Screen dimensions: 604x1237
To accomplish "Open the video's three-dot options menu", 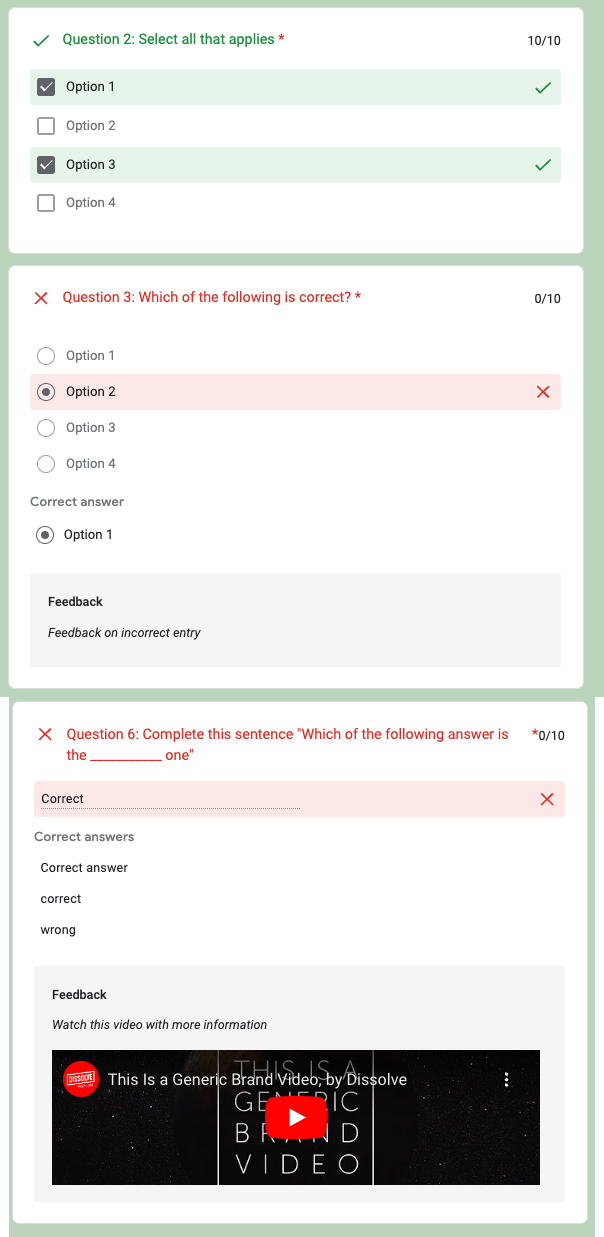I will point(507,1079).
